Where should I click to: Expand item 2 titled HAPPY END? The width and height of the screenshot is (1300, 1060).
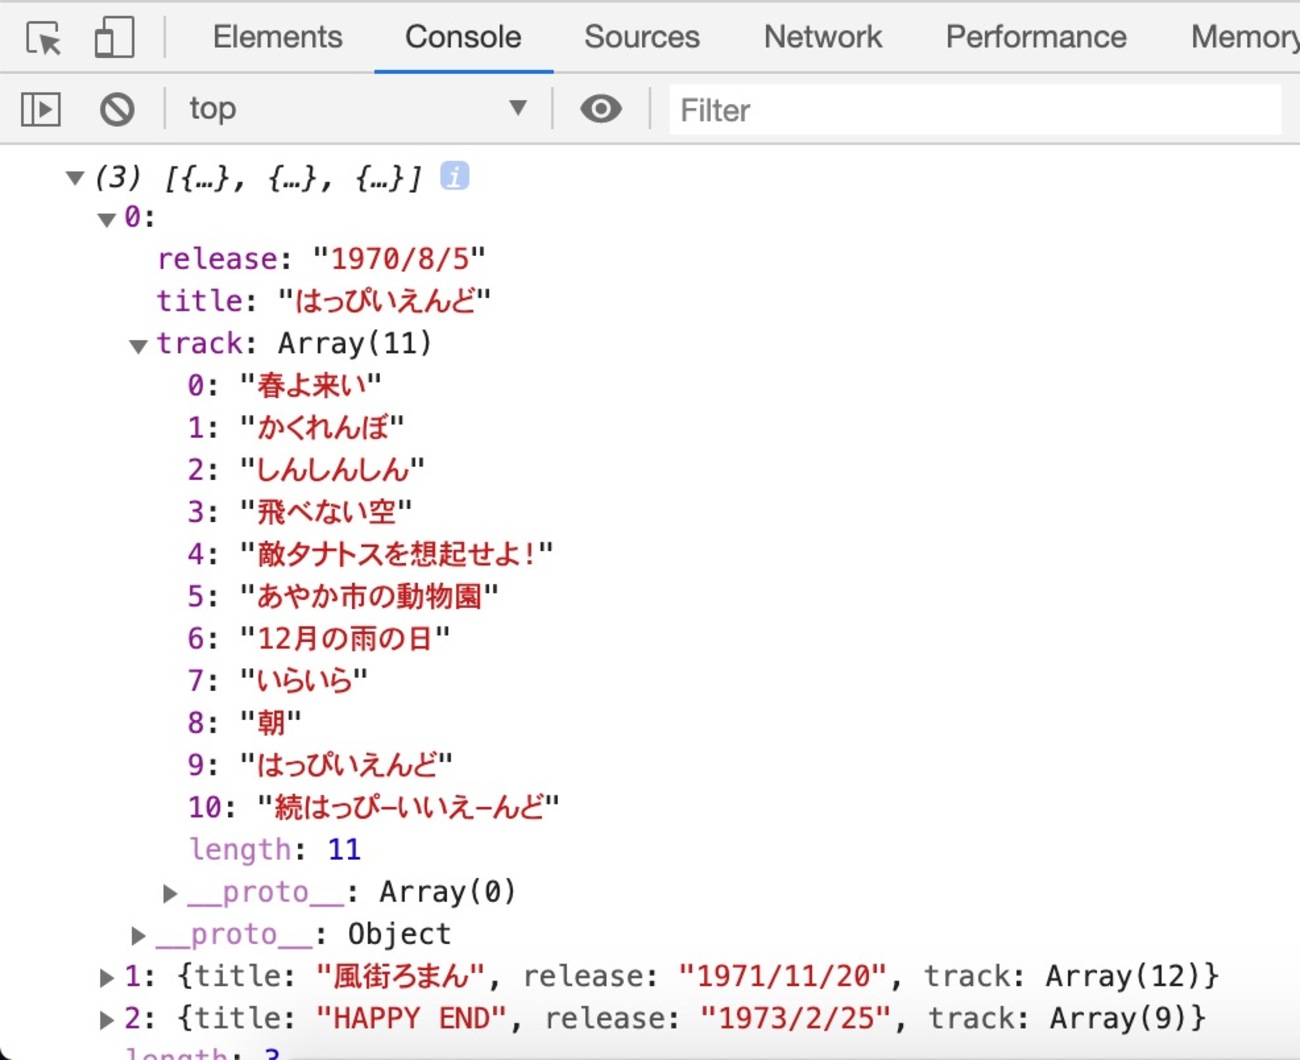(x=106, y=1020)
